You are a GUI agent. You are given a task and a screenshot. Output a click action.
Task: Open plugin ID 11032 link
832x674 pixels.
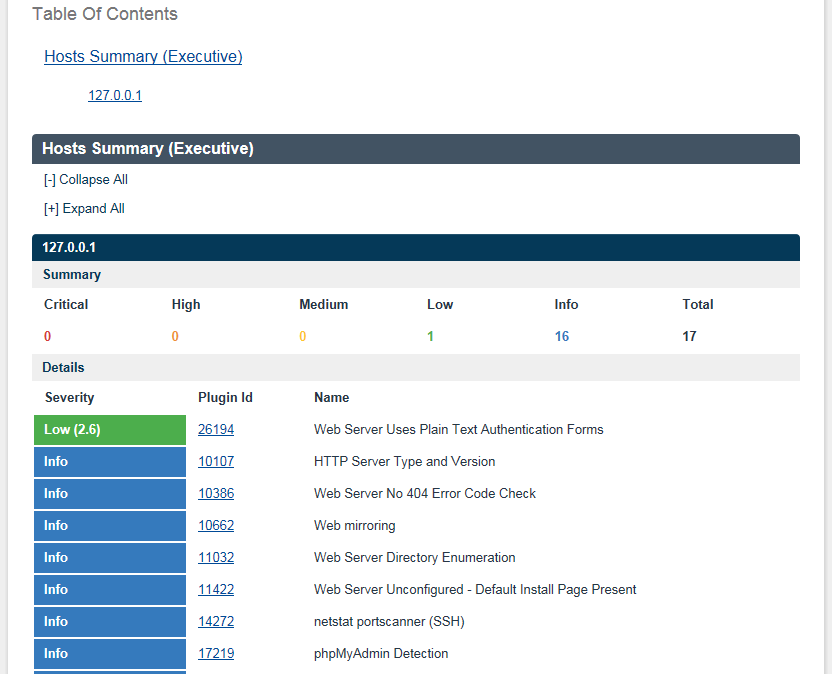(x=216, y=557)
